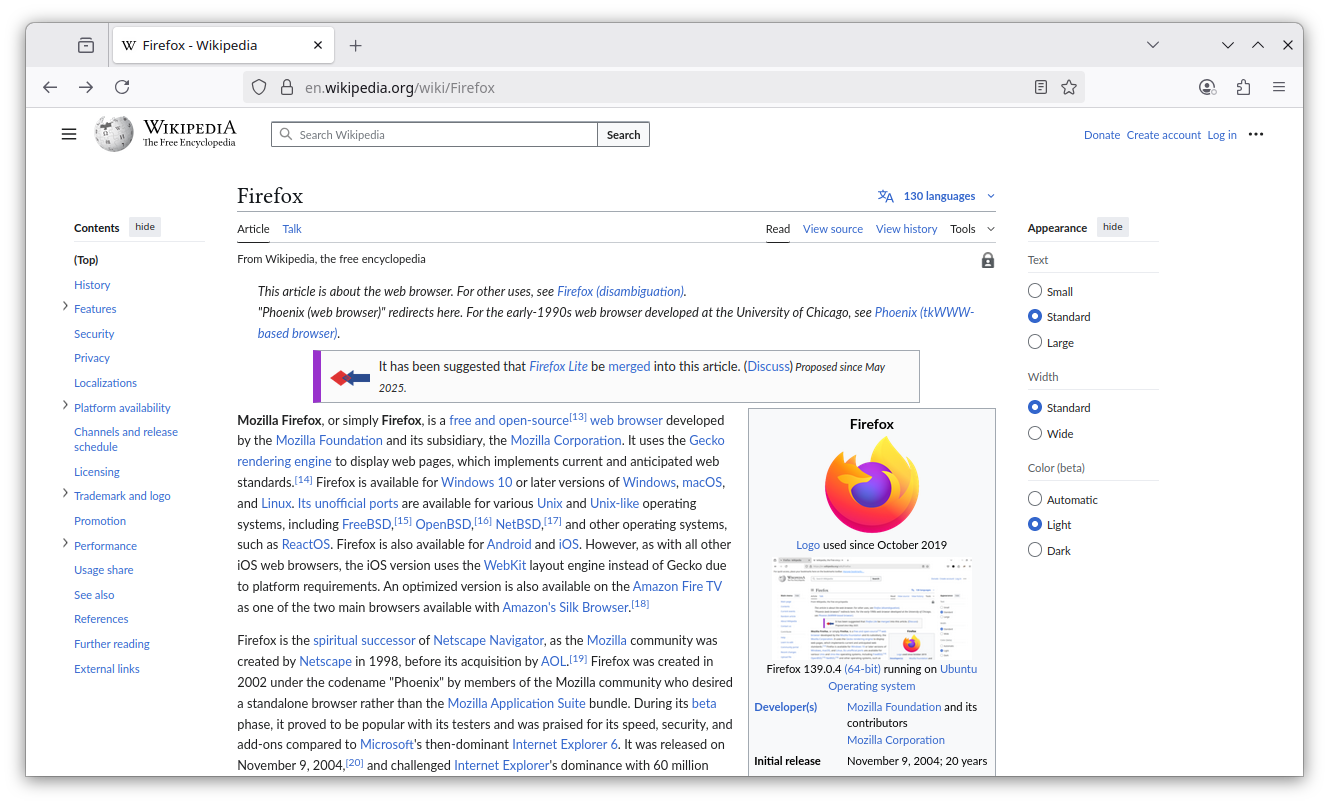Screen dimensions: 1329x805
Task: Open the three-dot personal tools menu
Action: 1256,134
